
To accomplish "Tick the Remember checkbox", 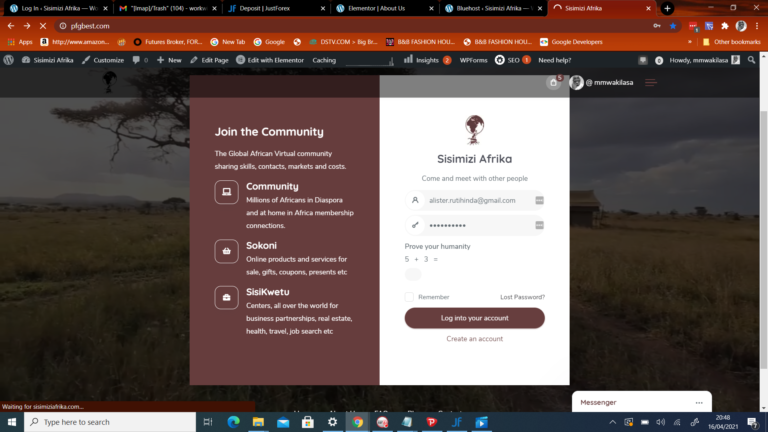I will 409,297.
